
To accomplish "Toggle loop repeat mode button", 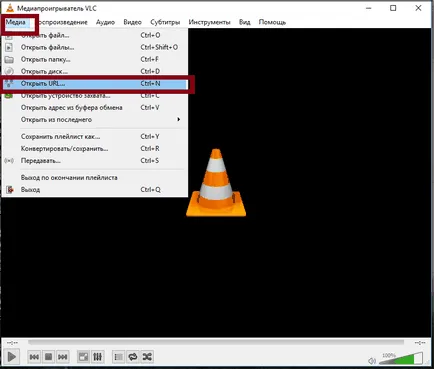I will [x=133, y=357].
